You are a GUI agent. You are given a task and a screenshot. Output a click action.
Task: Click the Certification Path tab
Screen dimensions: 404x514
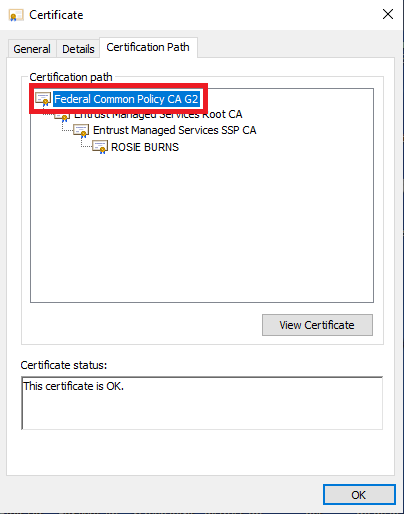(148, 47)
